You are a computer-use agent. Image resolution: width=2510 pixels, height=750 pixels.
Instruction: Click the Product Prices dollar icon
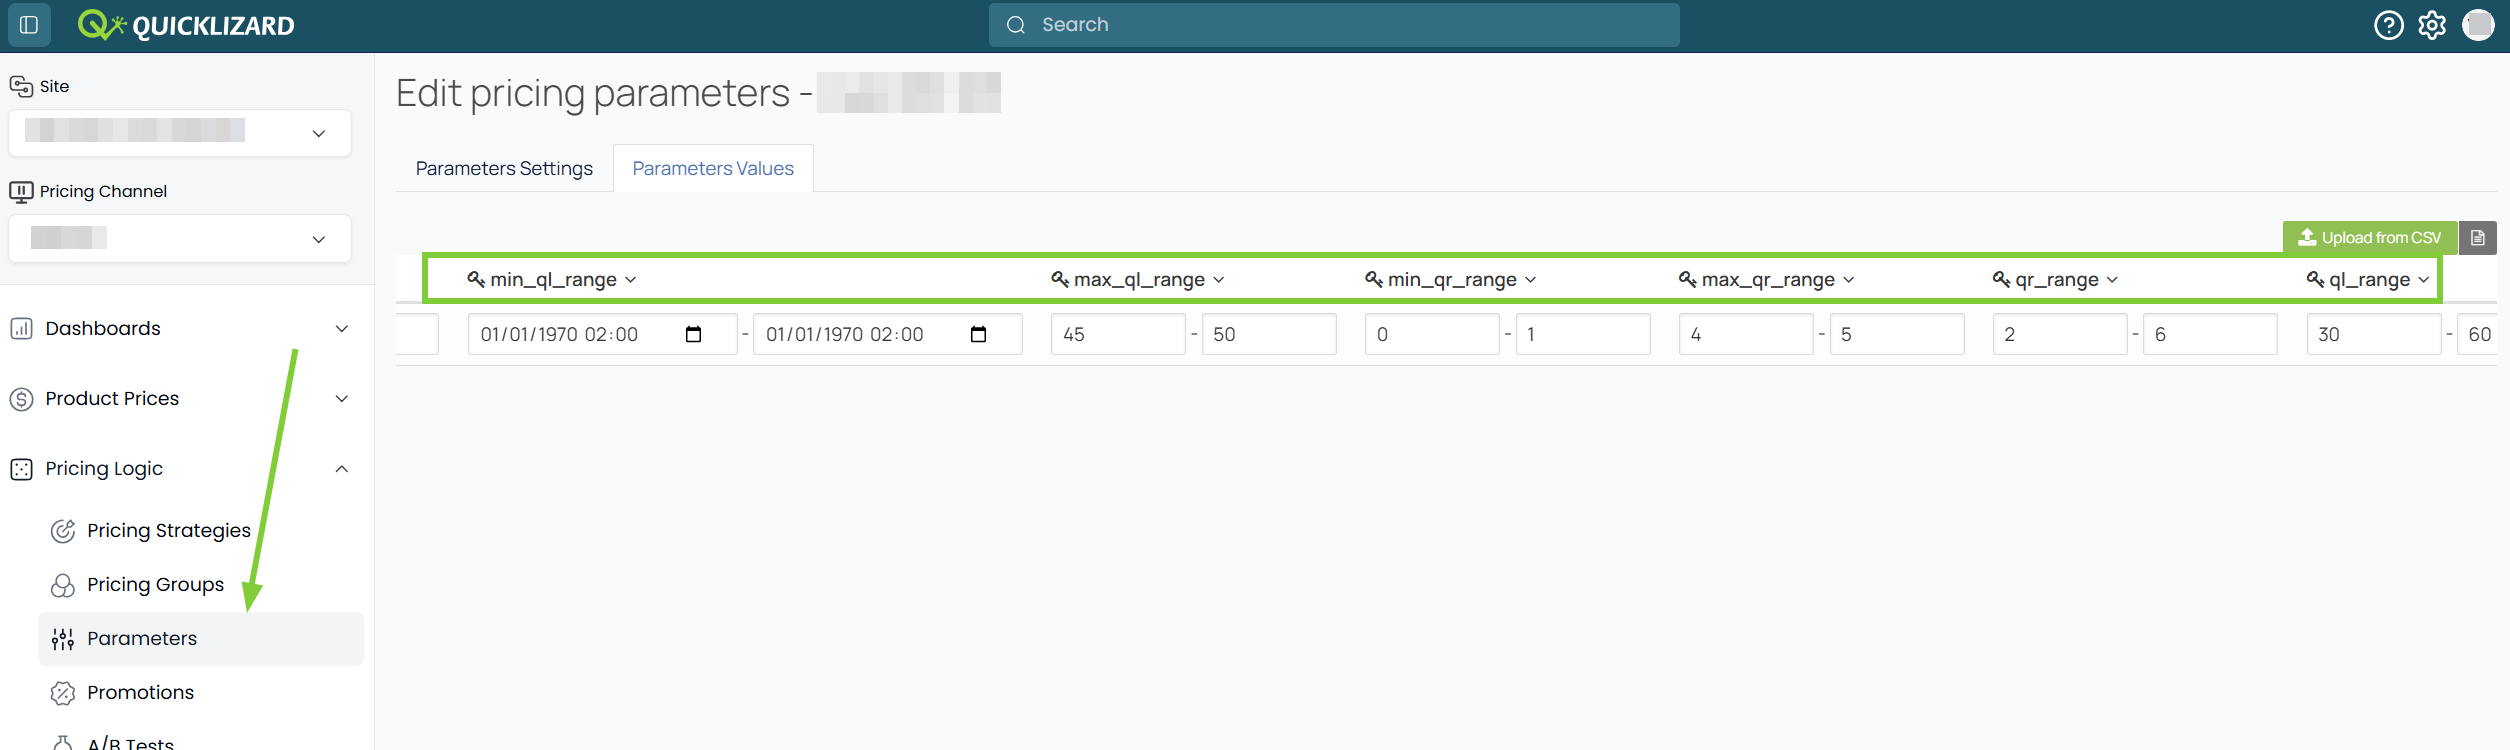pos(21,399)
